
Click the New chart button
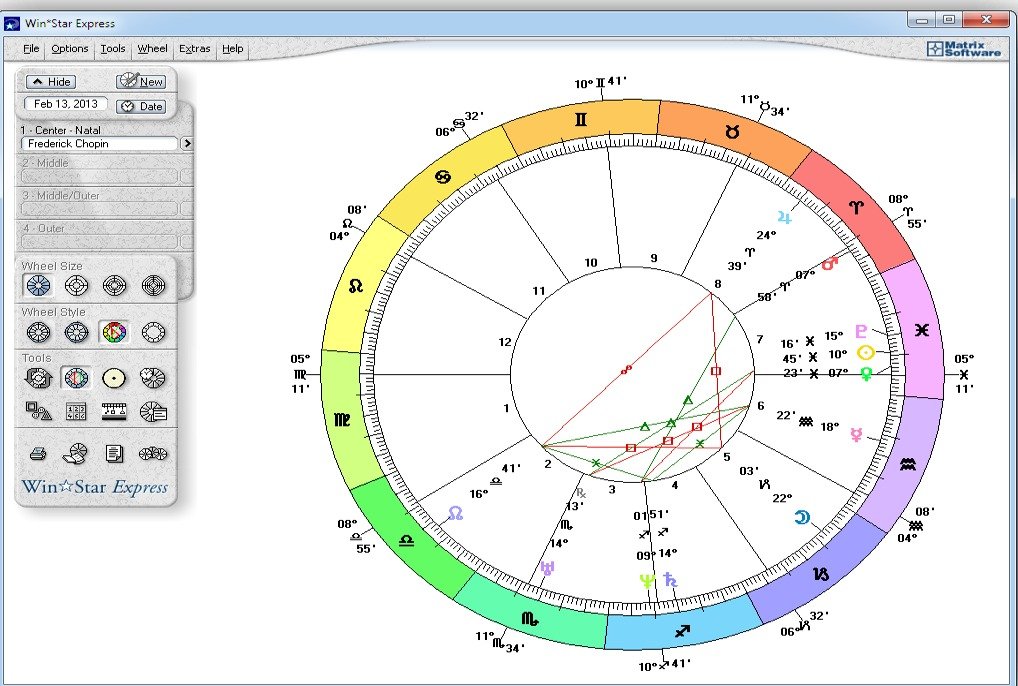[x=141, y=81]
